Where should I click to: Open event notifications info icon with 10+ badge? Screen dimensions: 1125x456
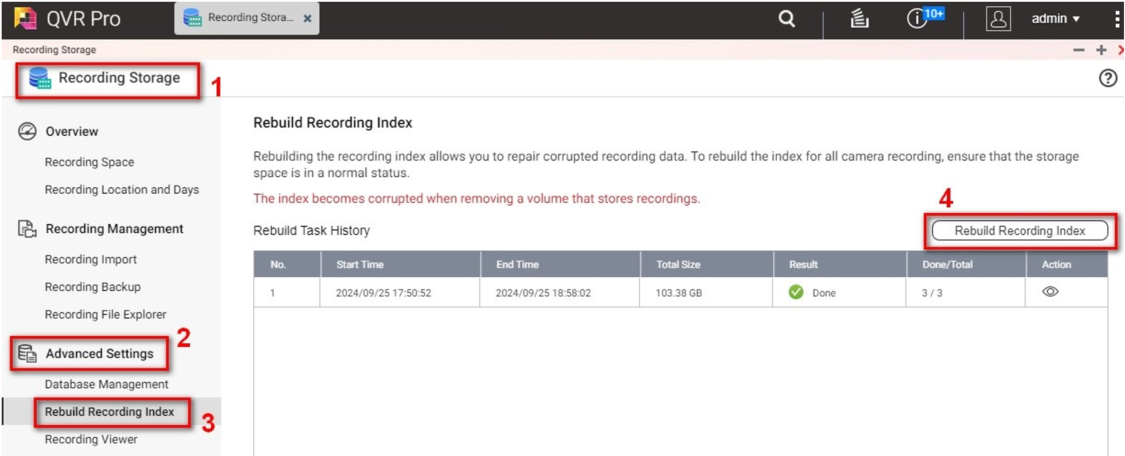pos(918,19)
